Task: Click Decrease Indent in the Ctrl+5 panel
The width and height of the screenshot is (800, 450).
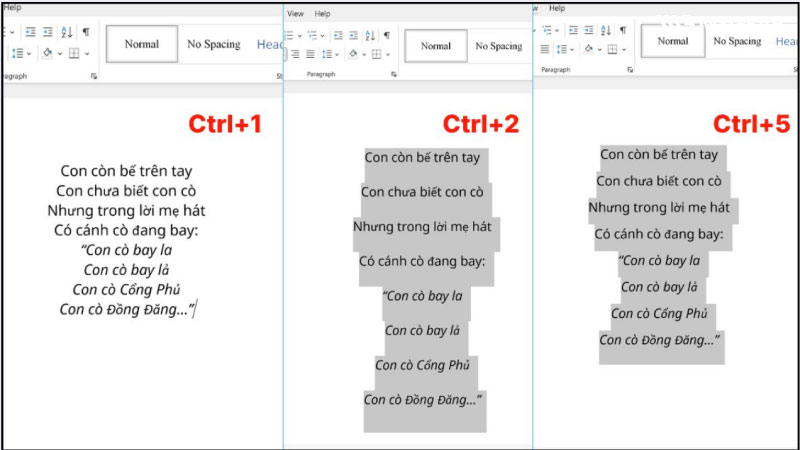Action: click(x=573, y=30)
